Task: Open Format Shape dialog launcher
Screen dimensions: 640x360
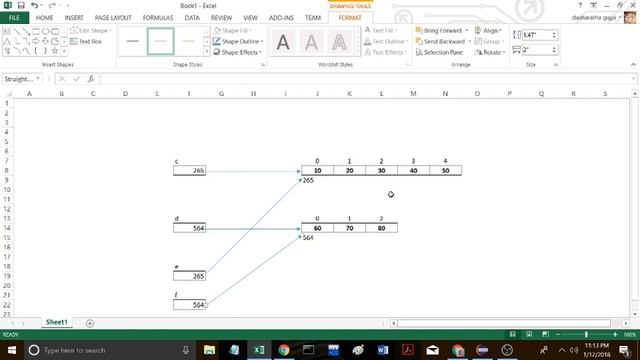Action: [263, 65]
